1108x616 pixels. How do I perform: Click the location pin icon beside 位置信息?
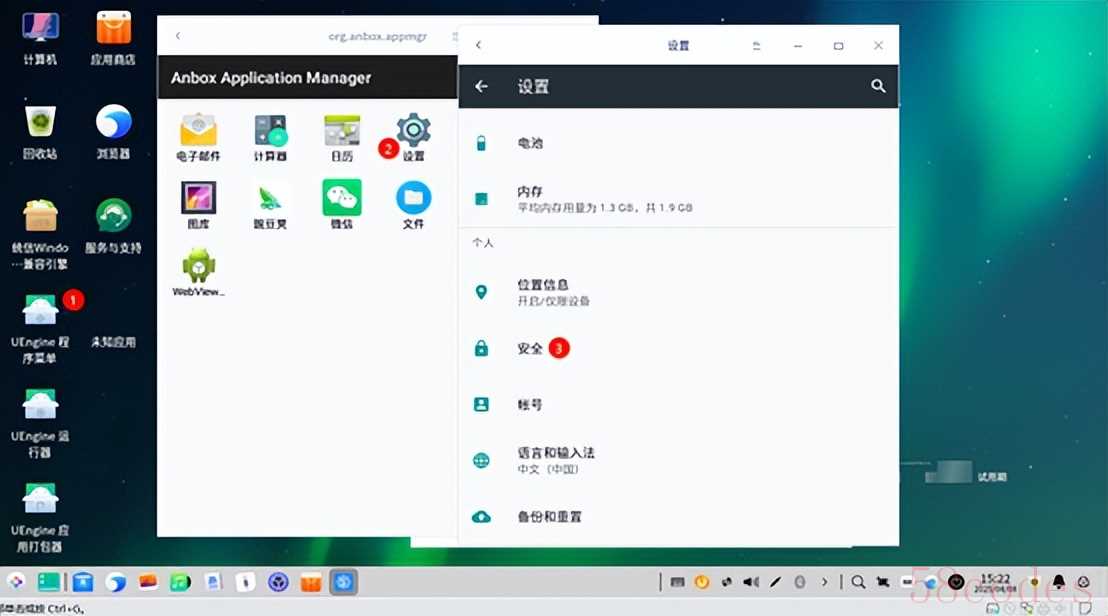[481, 292]
